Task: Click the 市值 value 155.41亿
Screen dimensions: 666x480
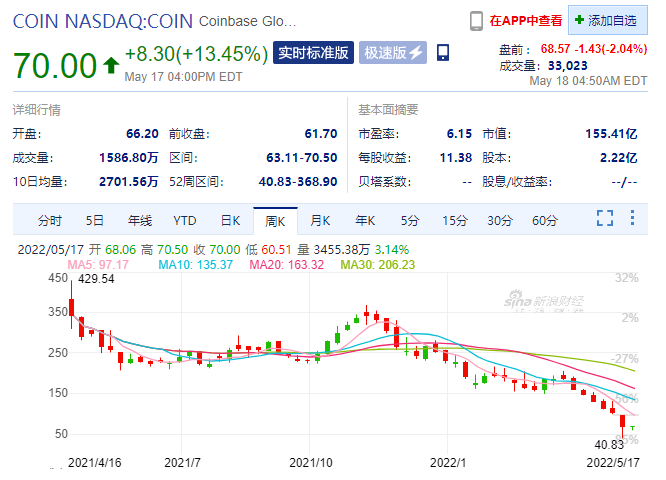Action: (612, 134)
